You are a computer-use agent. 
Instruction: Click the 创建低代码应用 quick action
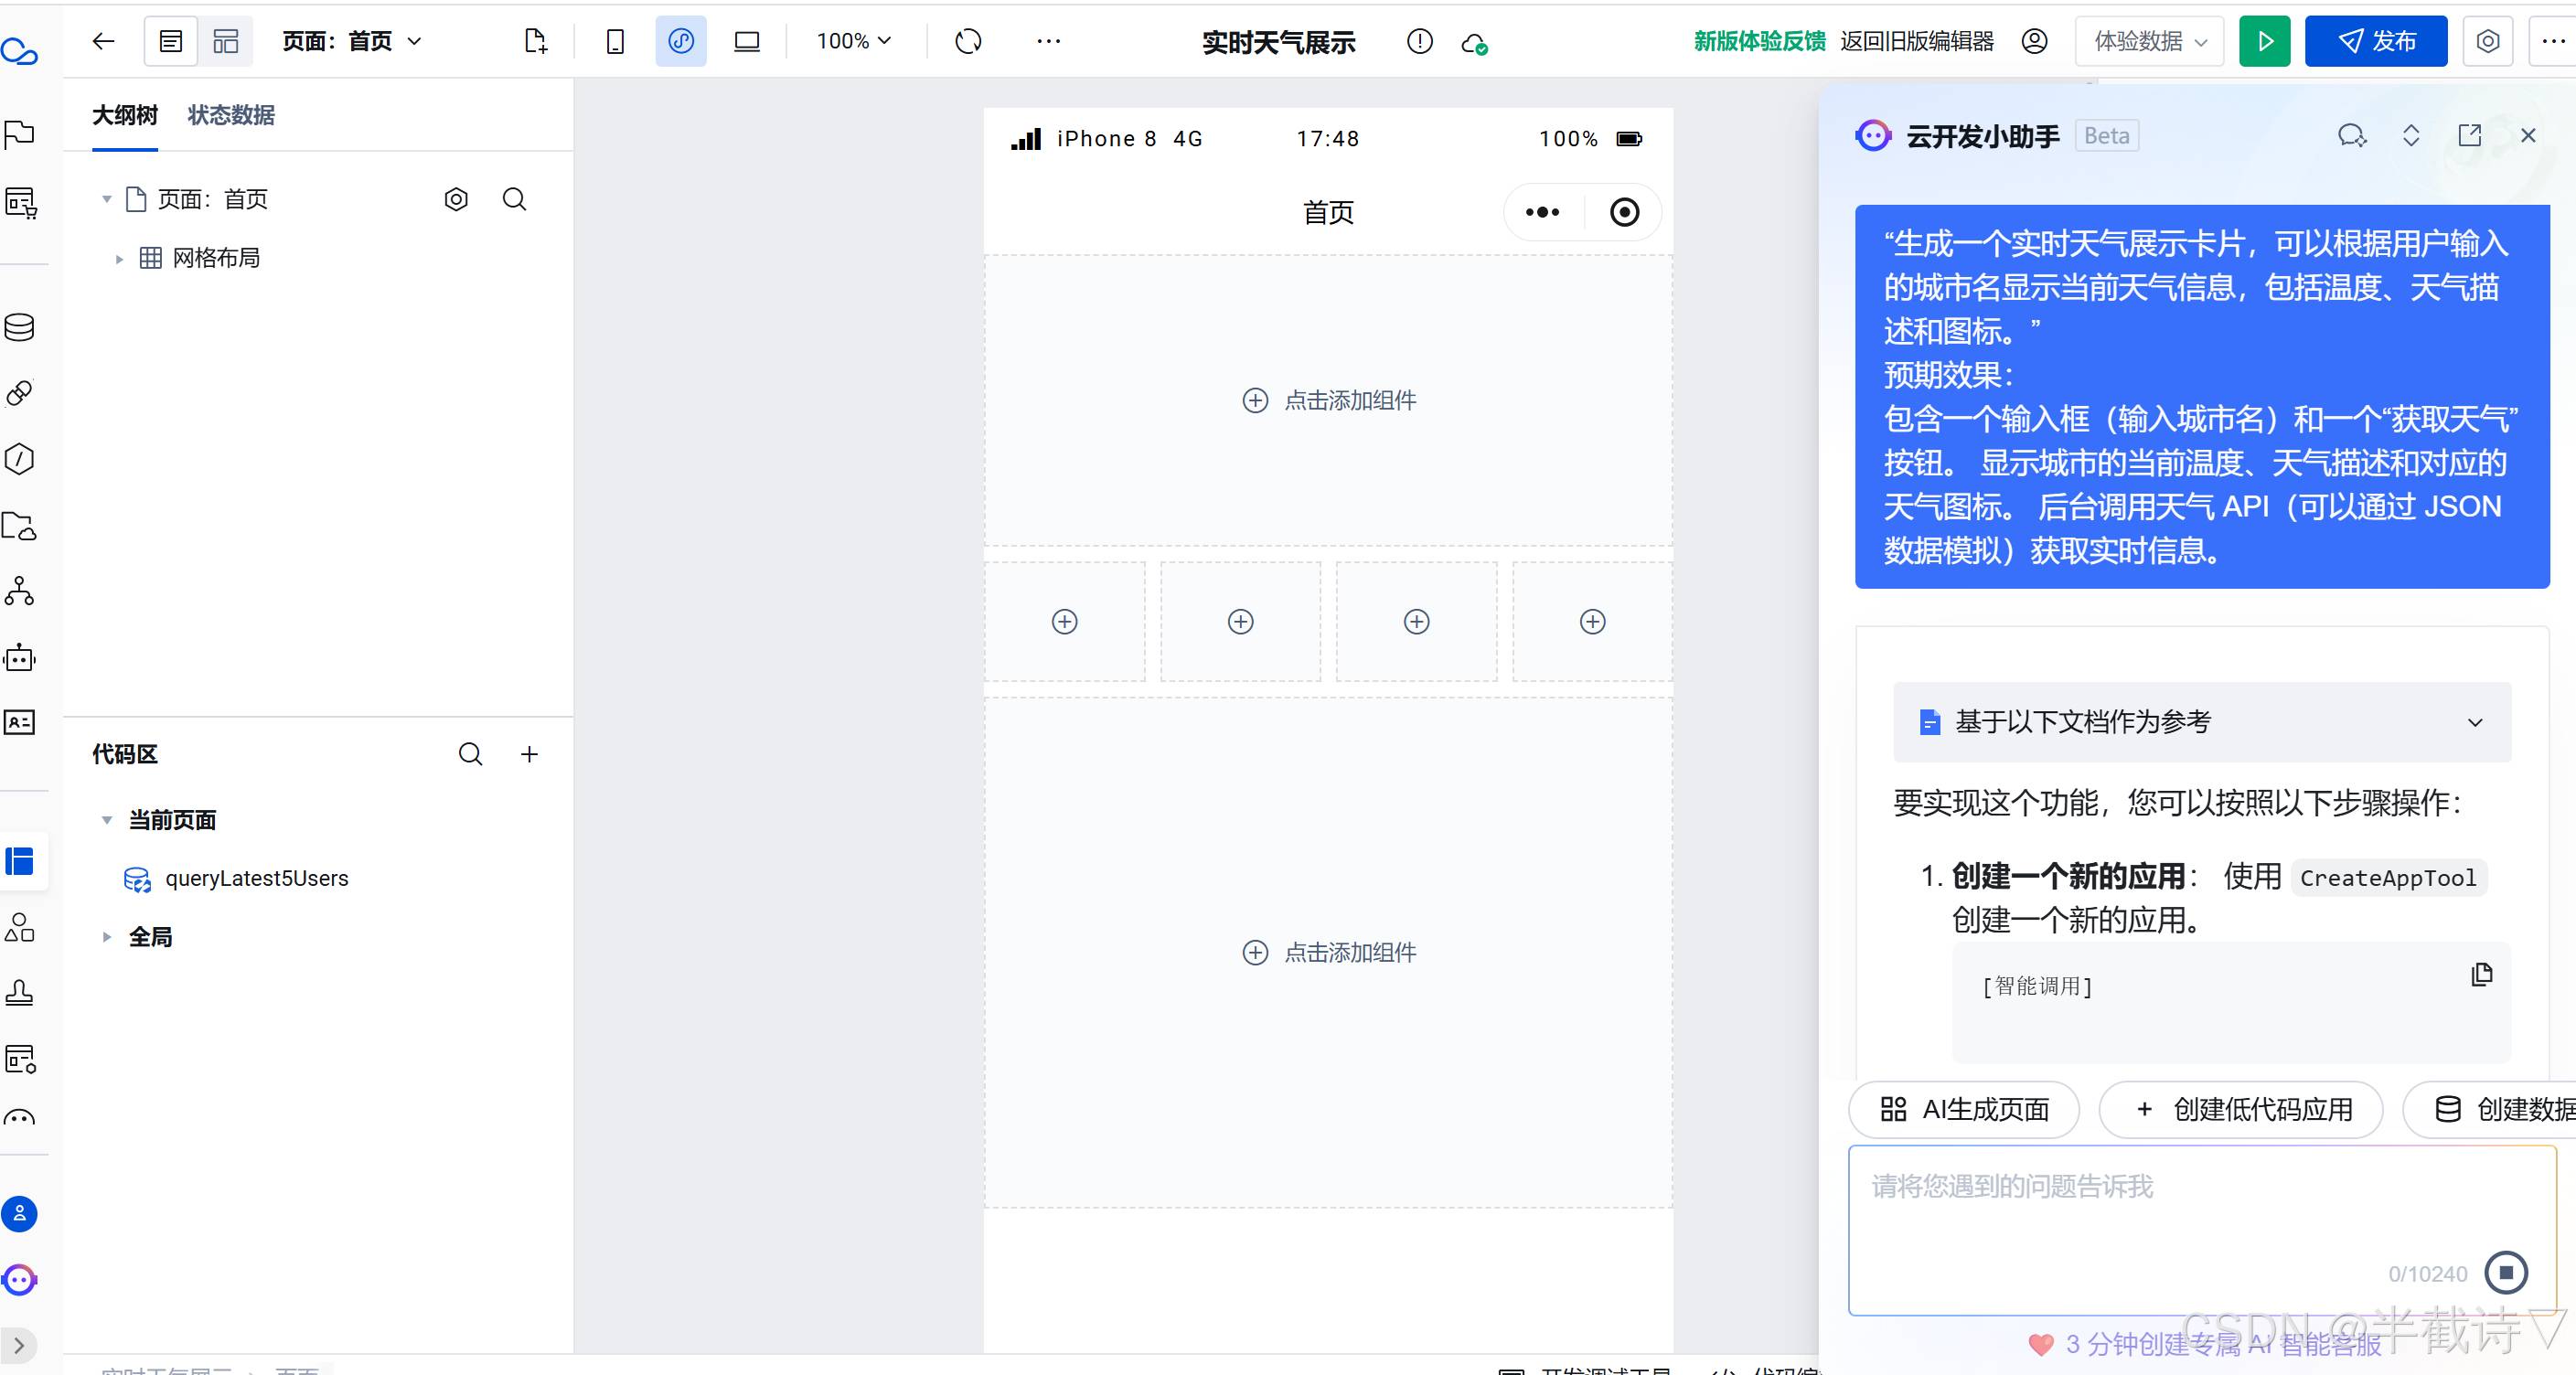tap(2241, 1109)
